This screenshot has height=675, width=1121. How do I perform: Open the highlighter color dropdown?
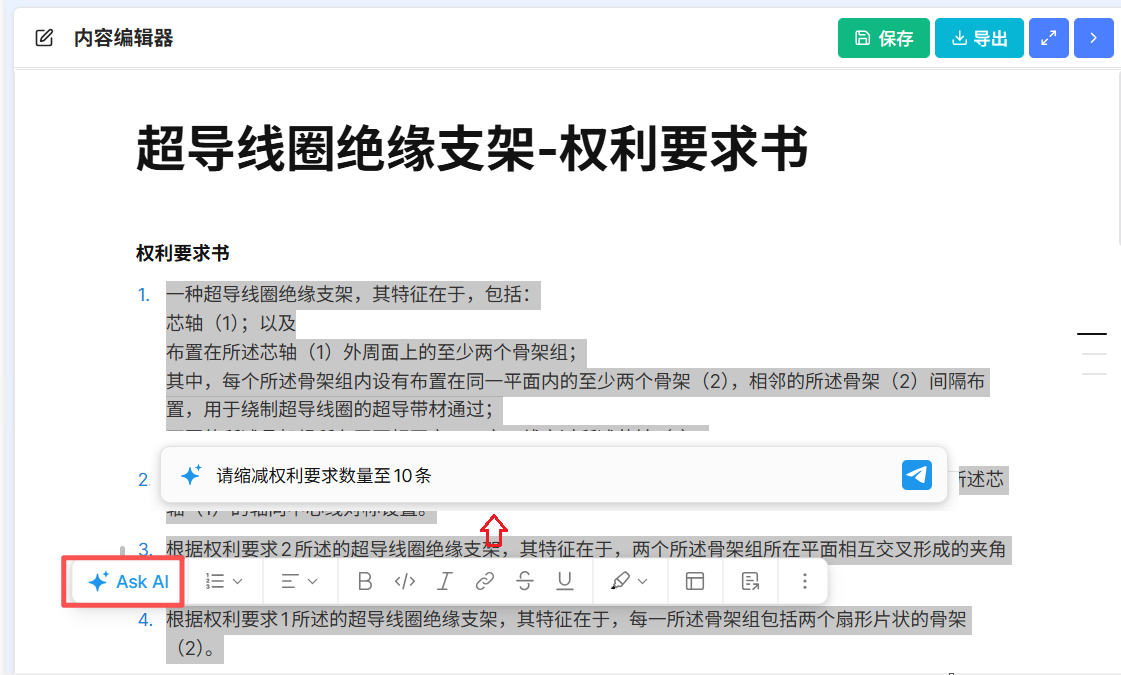(629, 581)
